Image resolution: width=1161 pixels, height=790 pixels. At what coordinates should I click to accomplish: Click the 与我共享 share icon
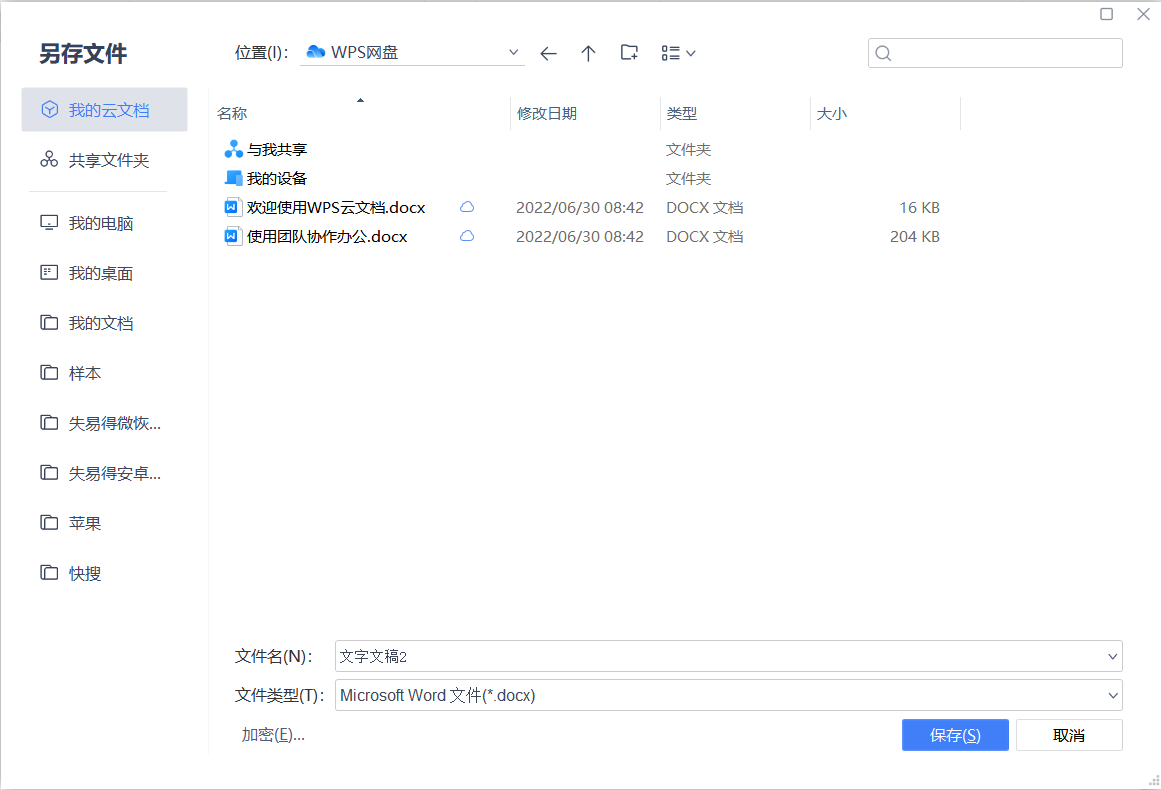[233, 149]
